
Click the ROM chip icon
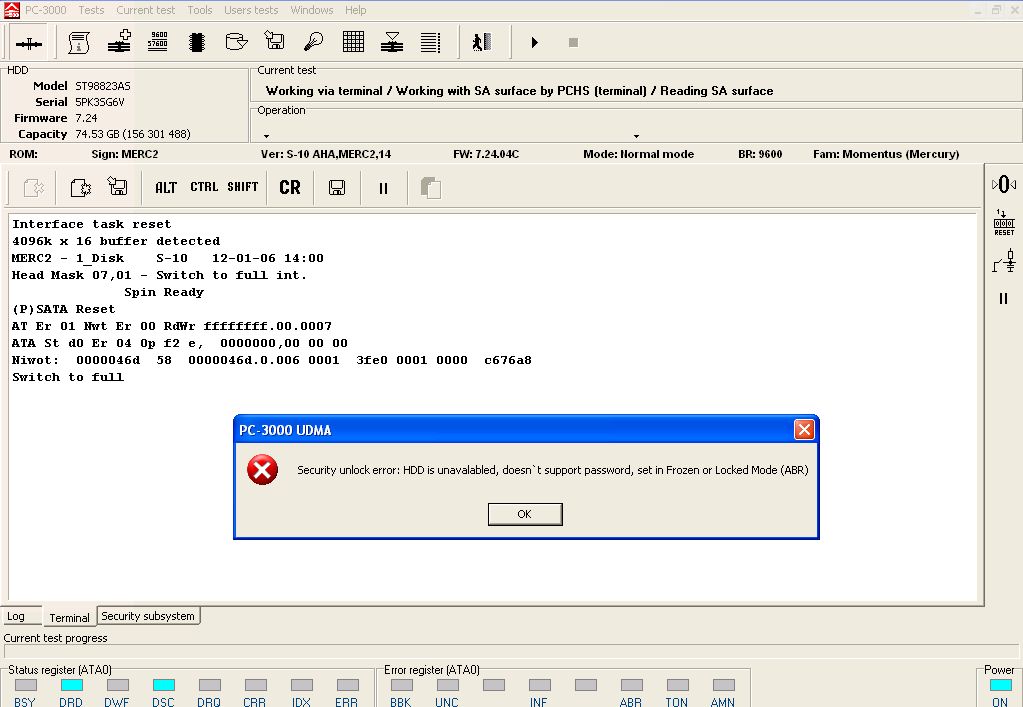[197, 42]
